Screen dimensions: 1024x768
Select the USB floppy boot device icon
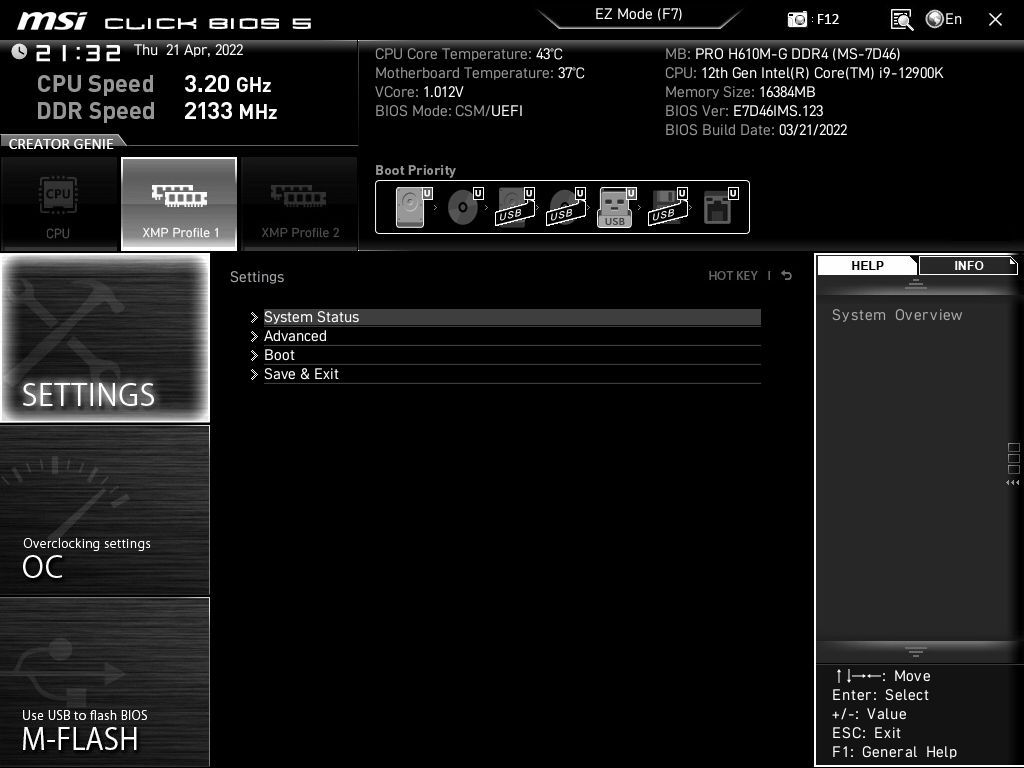click(x=667, y=207)
